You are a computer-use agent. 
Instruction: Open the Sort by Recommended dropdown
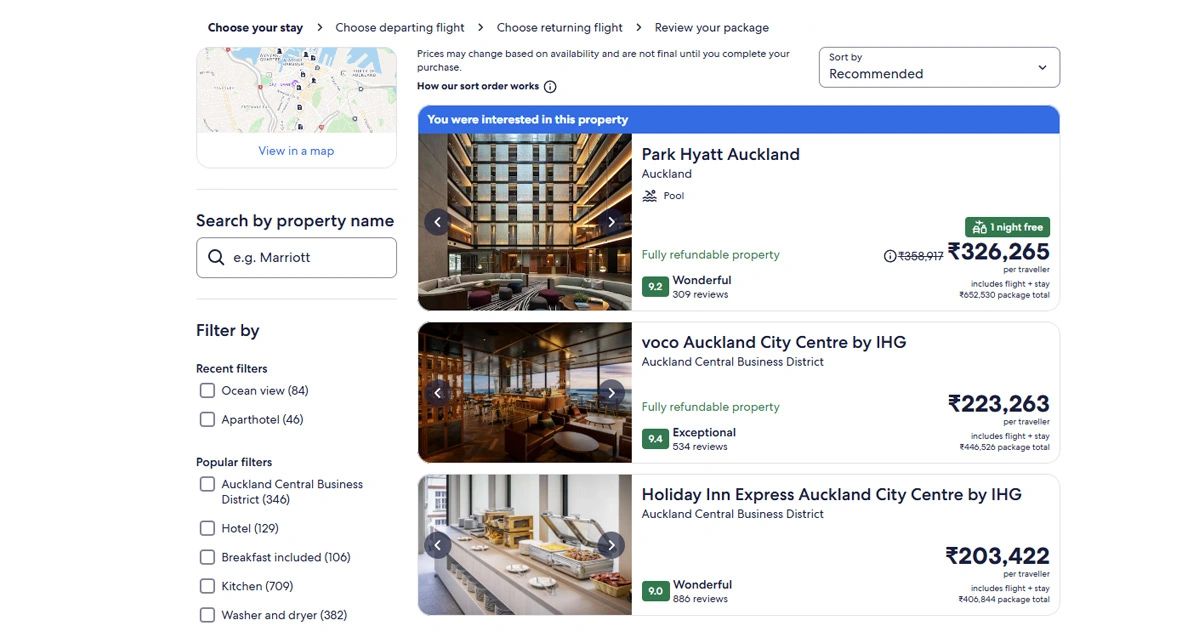(x=938, y=67)
